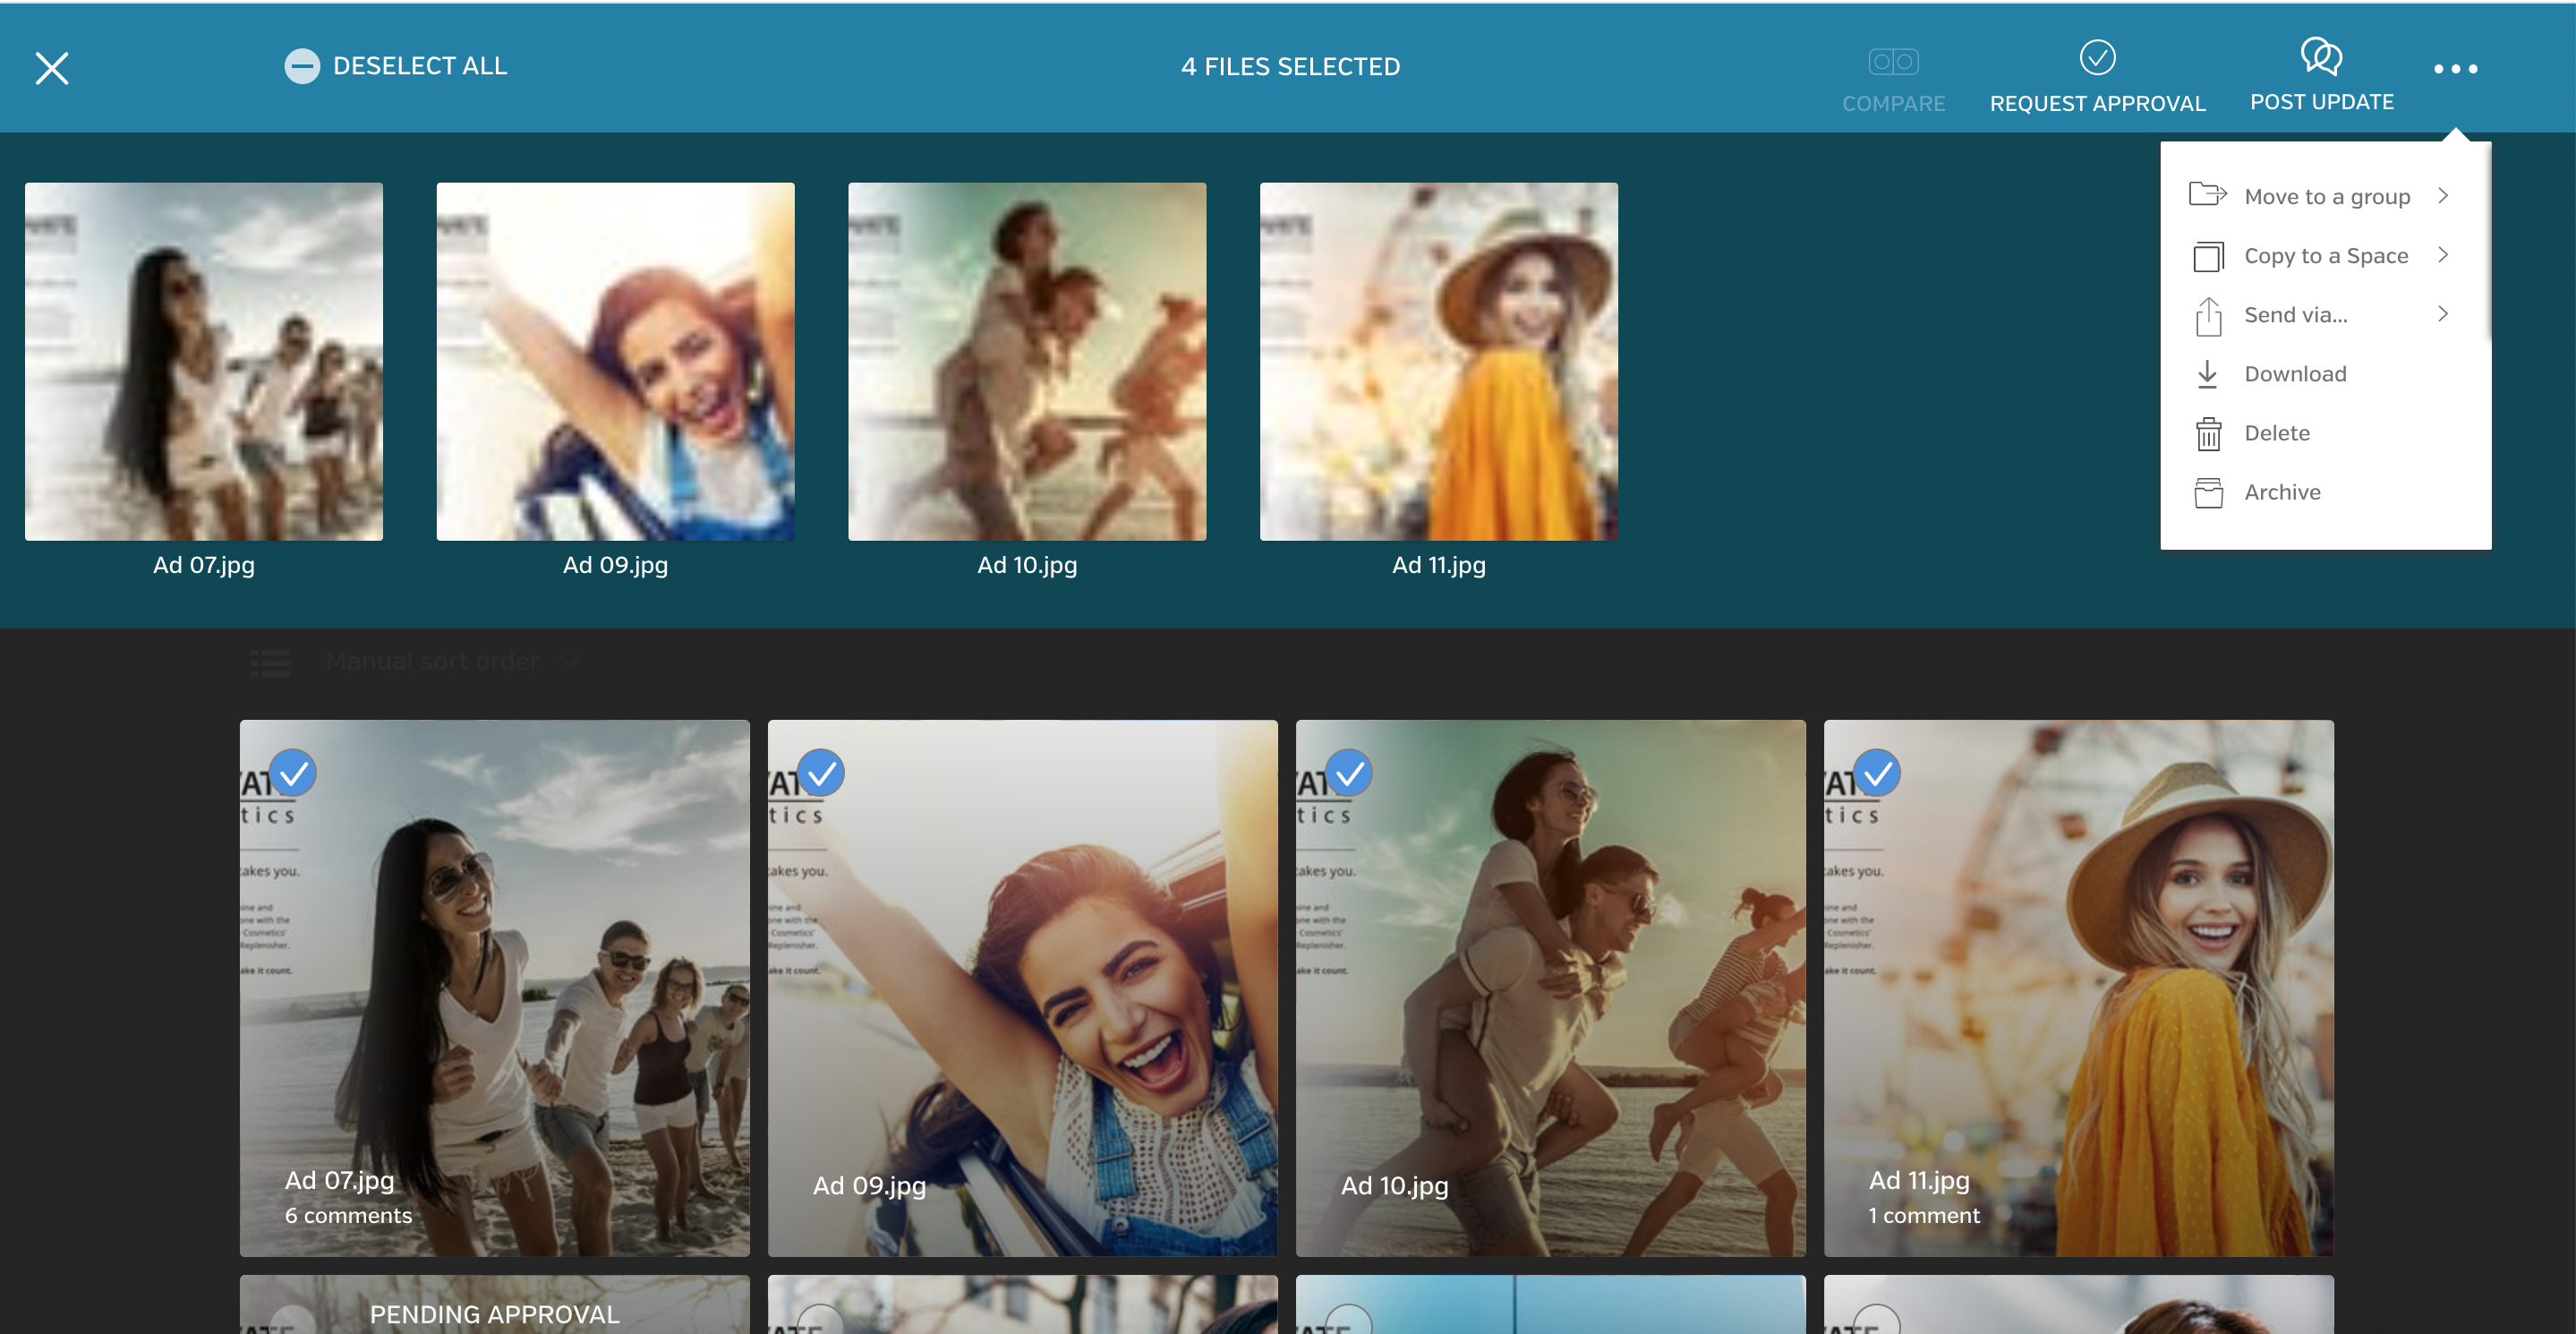
Task: Click DESELECT ALL text button
Action: click(420, 66)
